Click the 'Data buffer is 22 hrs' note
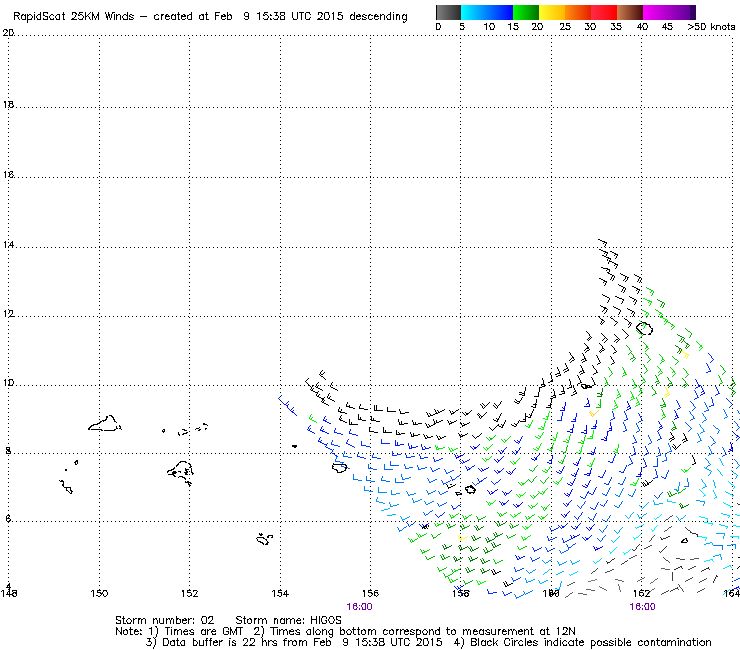Image resolution: width=740 pixels, height=650 pixels. click(x=218, y=642)
